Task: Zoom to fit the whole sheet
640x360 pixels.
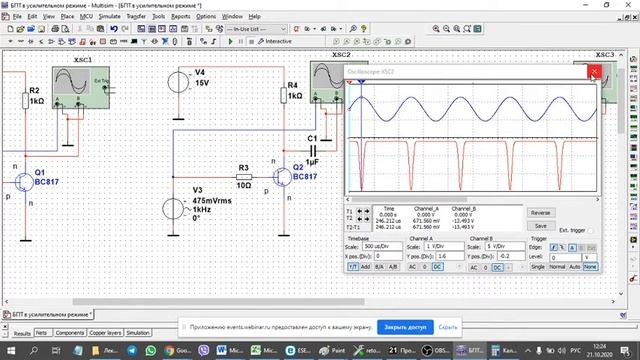Action: (x=467, y=29)
